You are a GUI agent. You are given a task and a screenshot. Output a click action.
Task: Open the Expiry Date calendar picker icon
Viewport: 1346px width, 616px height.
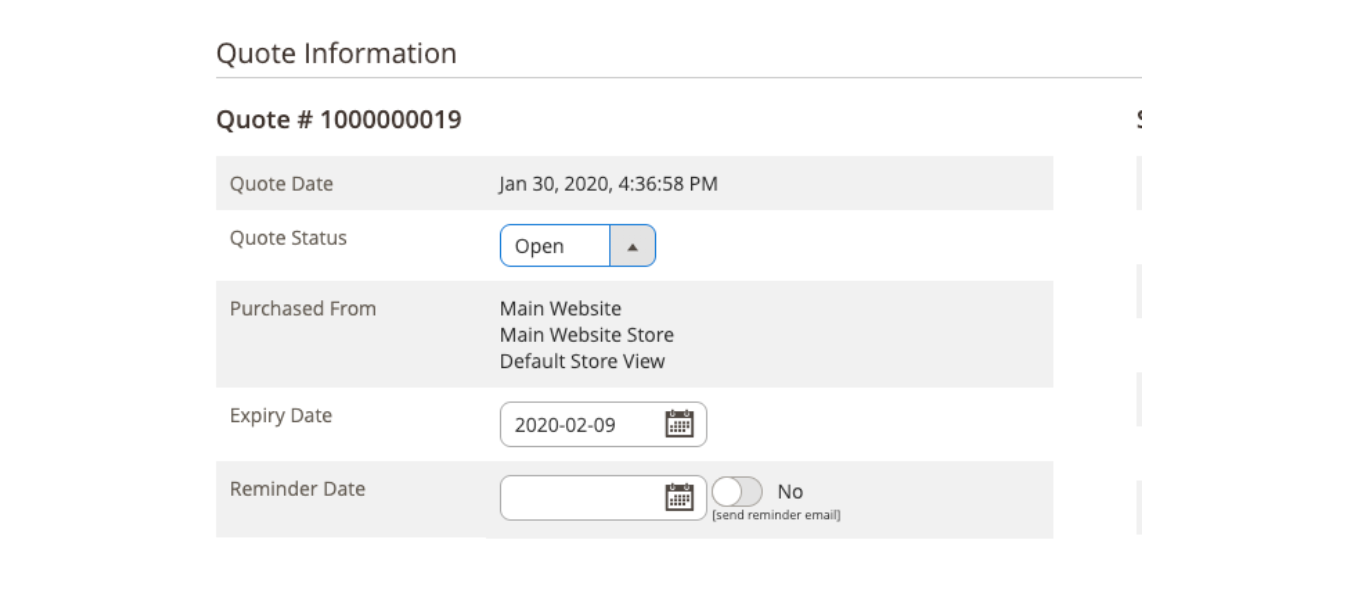tap(679, 424)
